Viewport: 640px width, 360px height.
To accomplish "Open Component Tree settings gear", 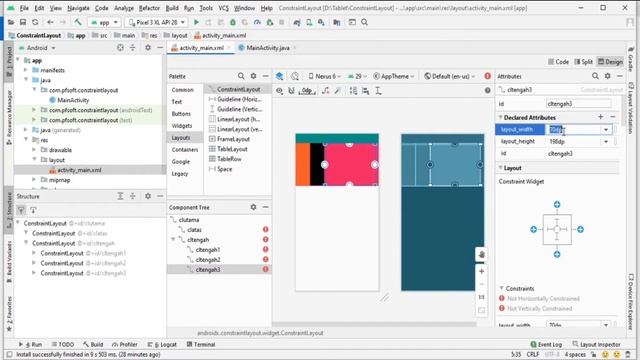I will 253,207.
